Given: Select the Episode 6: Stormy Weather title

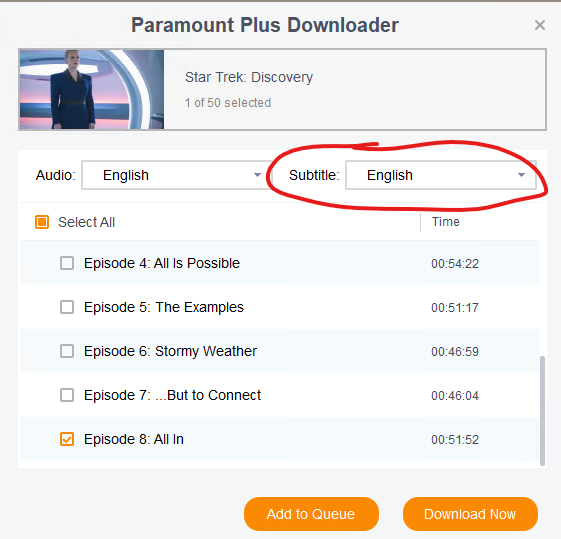Looking at the screenshot, I should point(170,351).
